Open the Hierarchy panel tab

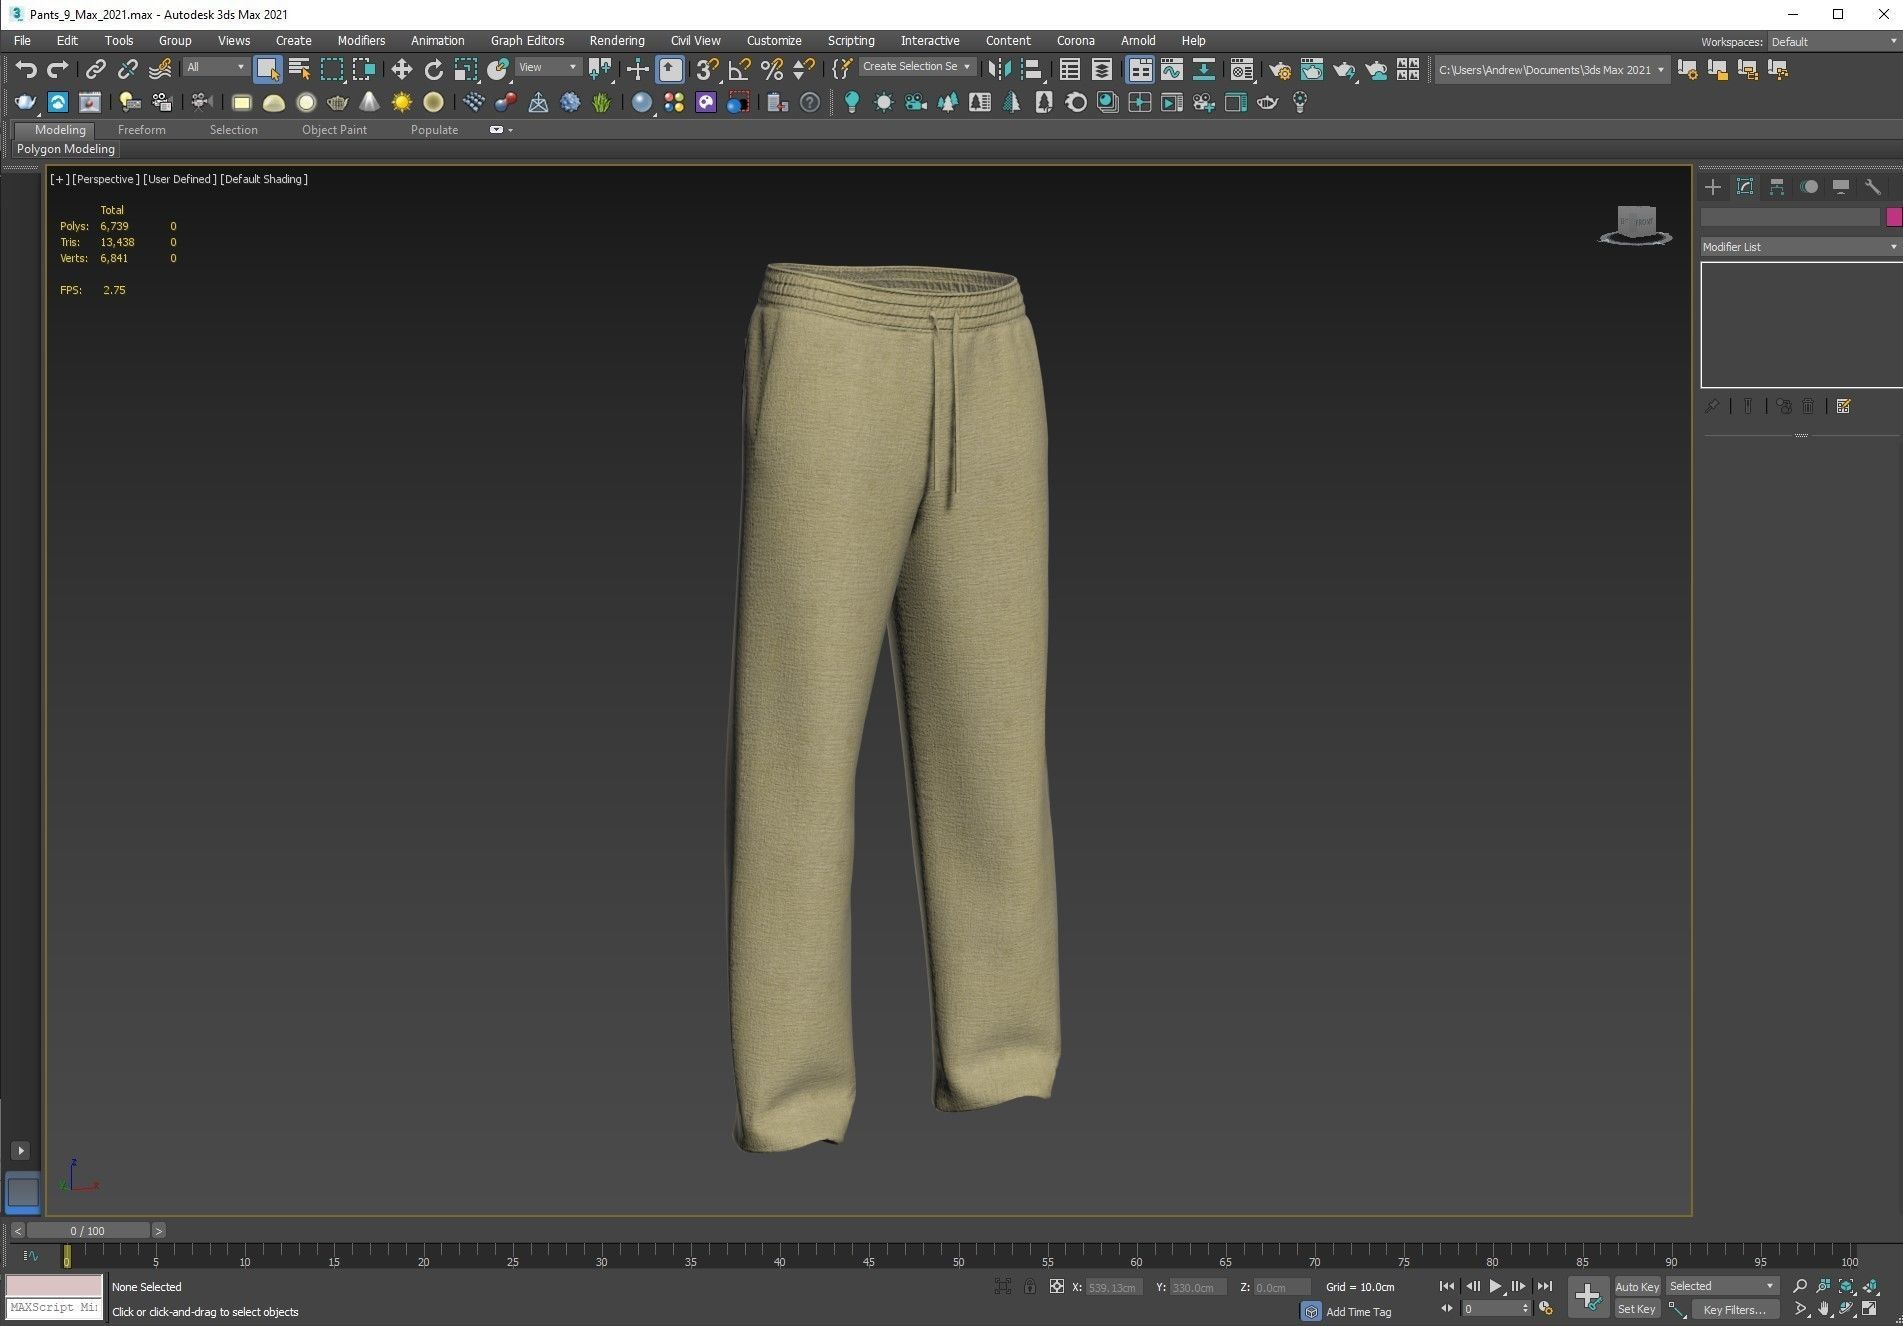point(1777,187)
